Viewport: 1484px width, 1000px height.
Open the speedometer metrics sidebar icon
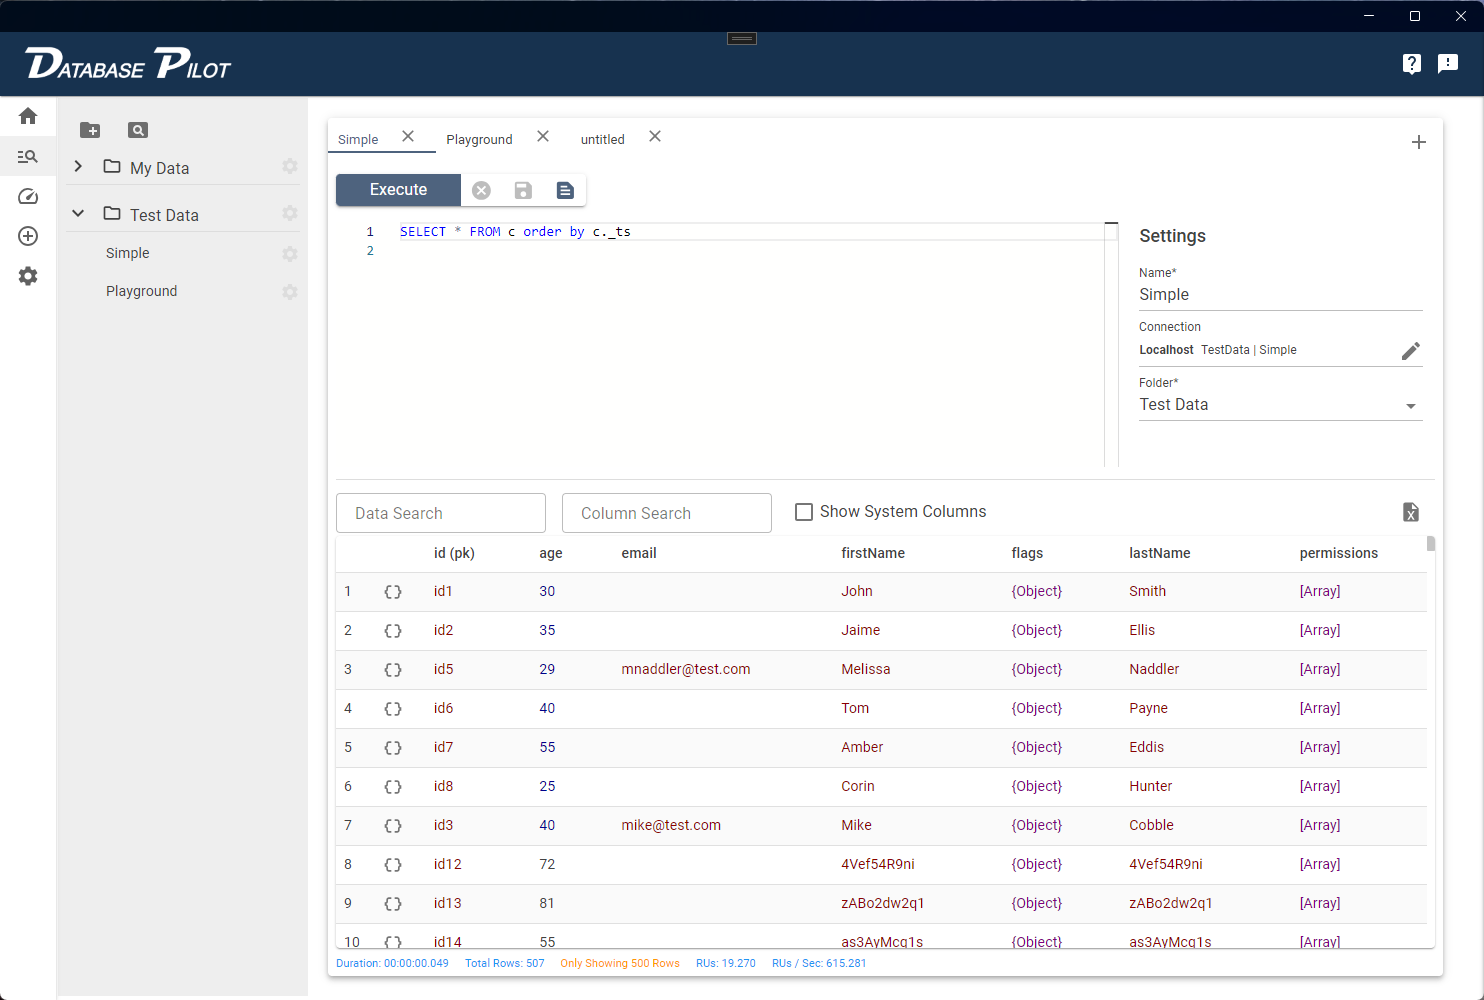click(28, 196)
